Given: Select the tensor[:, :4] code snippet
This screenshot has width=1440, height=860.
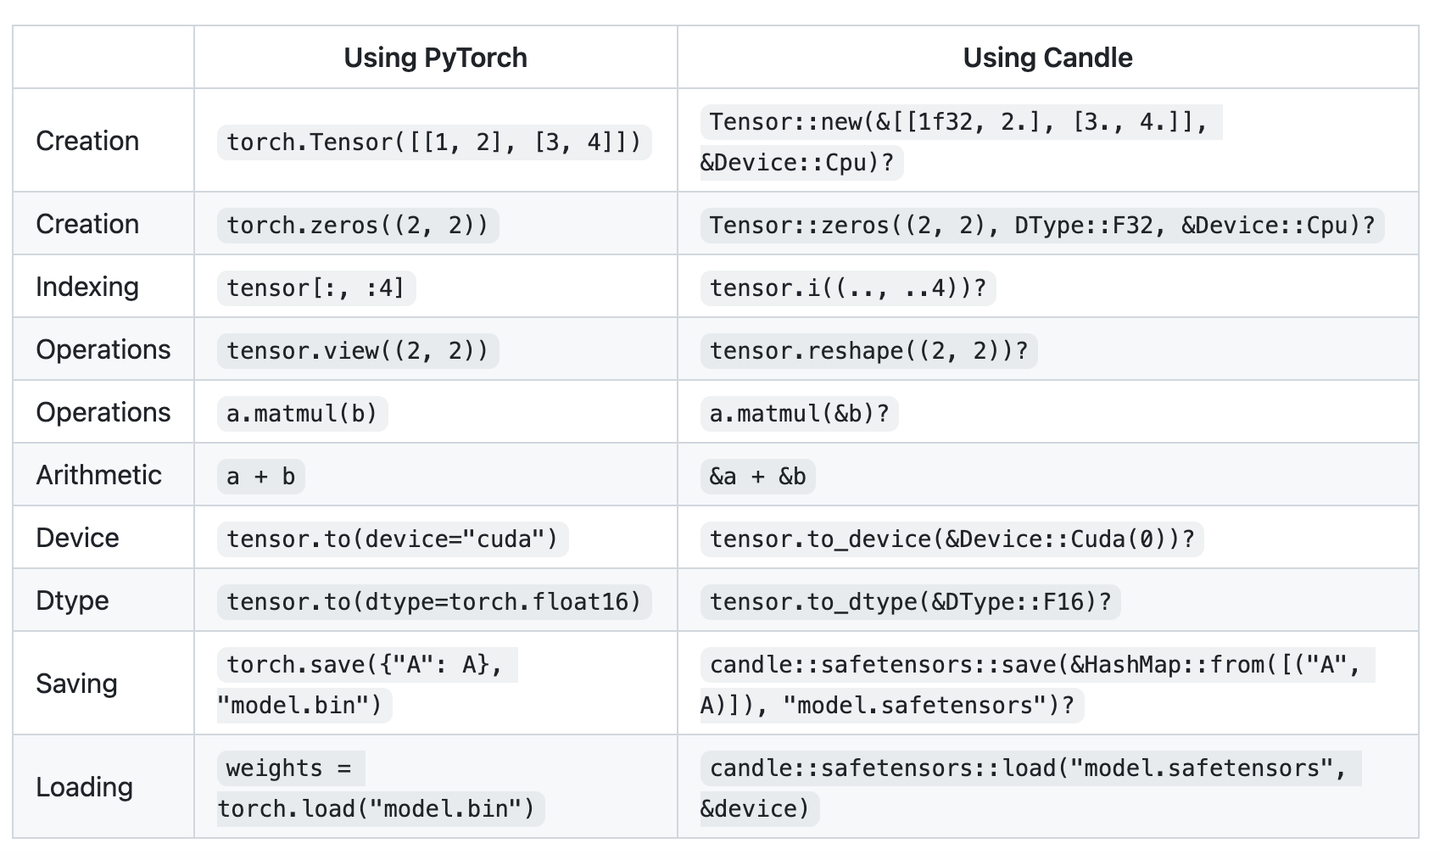Looking at the screenshot, I should (x=315, y=288).
